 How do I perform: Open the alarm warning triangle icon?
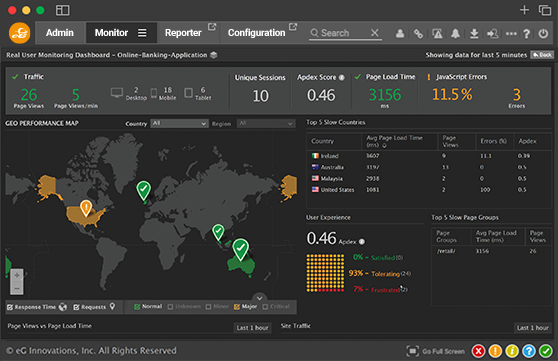437,34
